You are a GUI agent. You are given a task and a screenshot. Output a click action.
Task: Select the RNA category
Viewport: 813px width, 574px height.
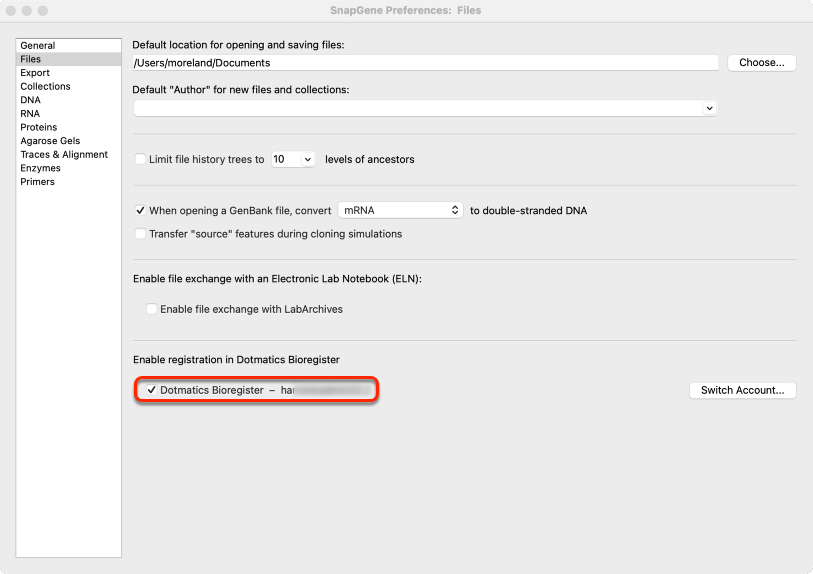click(30, 113)
